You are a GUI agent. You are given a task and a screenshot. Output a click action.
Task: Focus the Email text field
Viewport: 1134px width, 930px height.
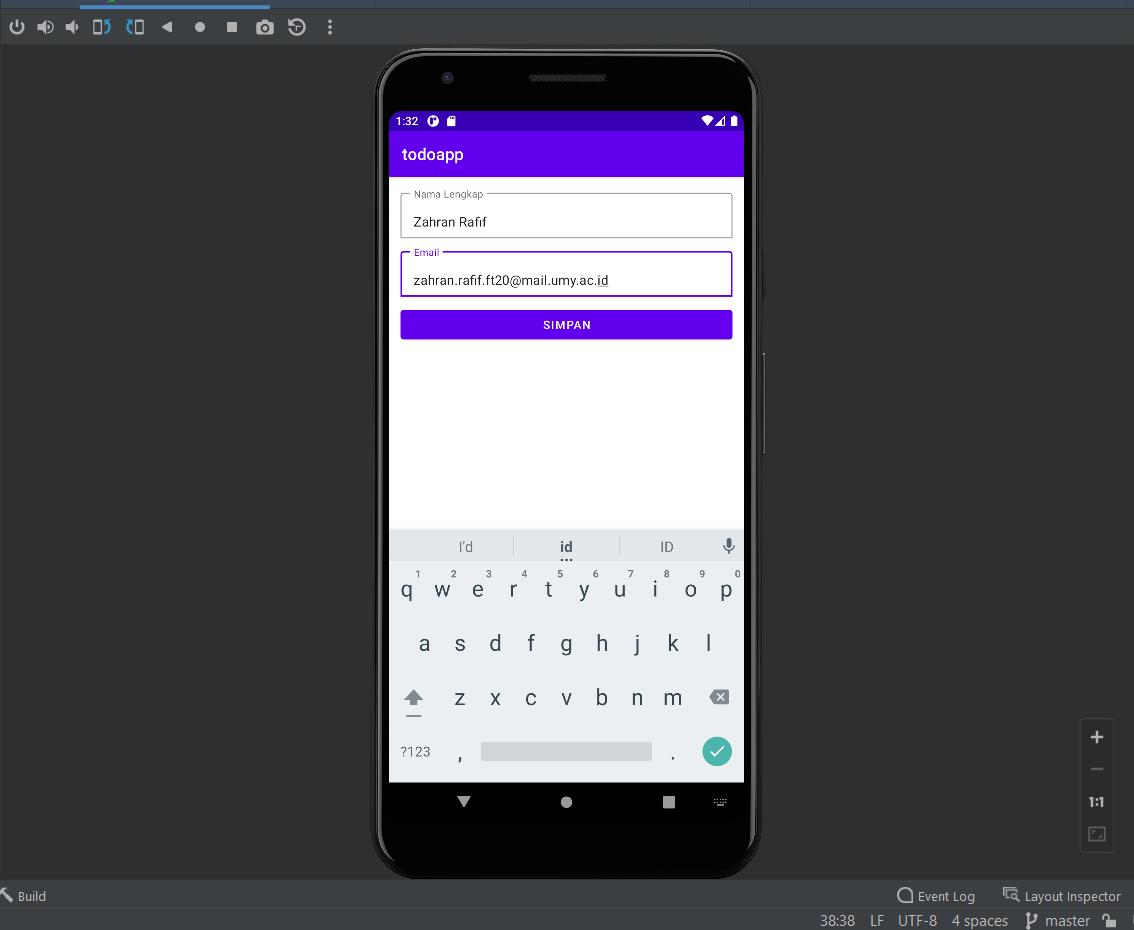pyautogui.click(x=566, y=274)
